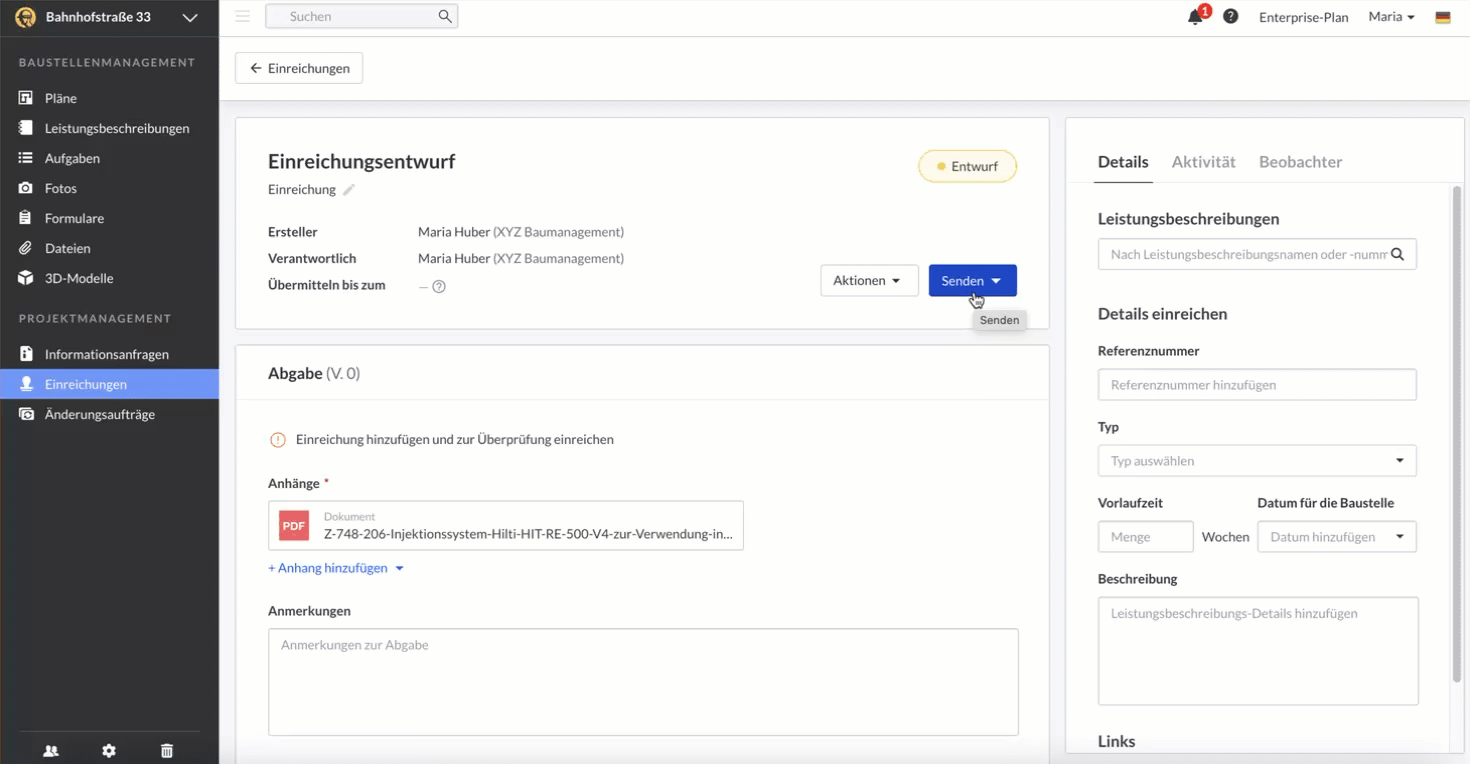This screenshot has height=764, width=1470.
Task: Switch to the Beobachter tab
Action: coord(1300,162)
